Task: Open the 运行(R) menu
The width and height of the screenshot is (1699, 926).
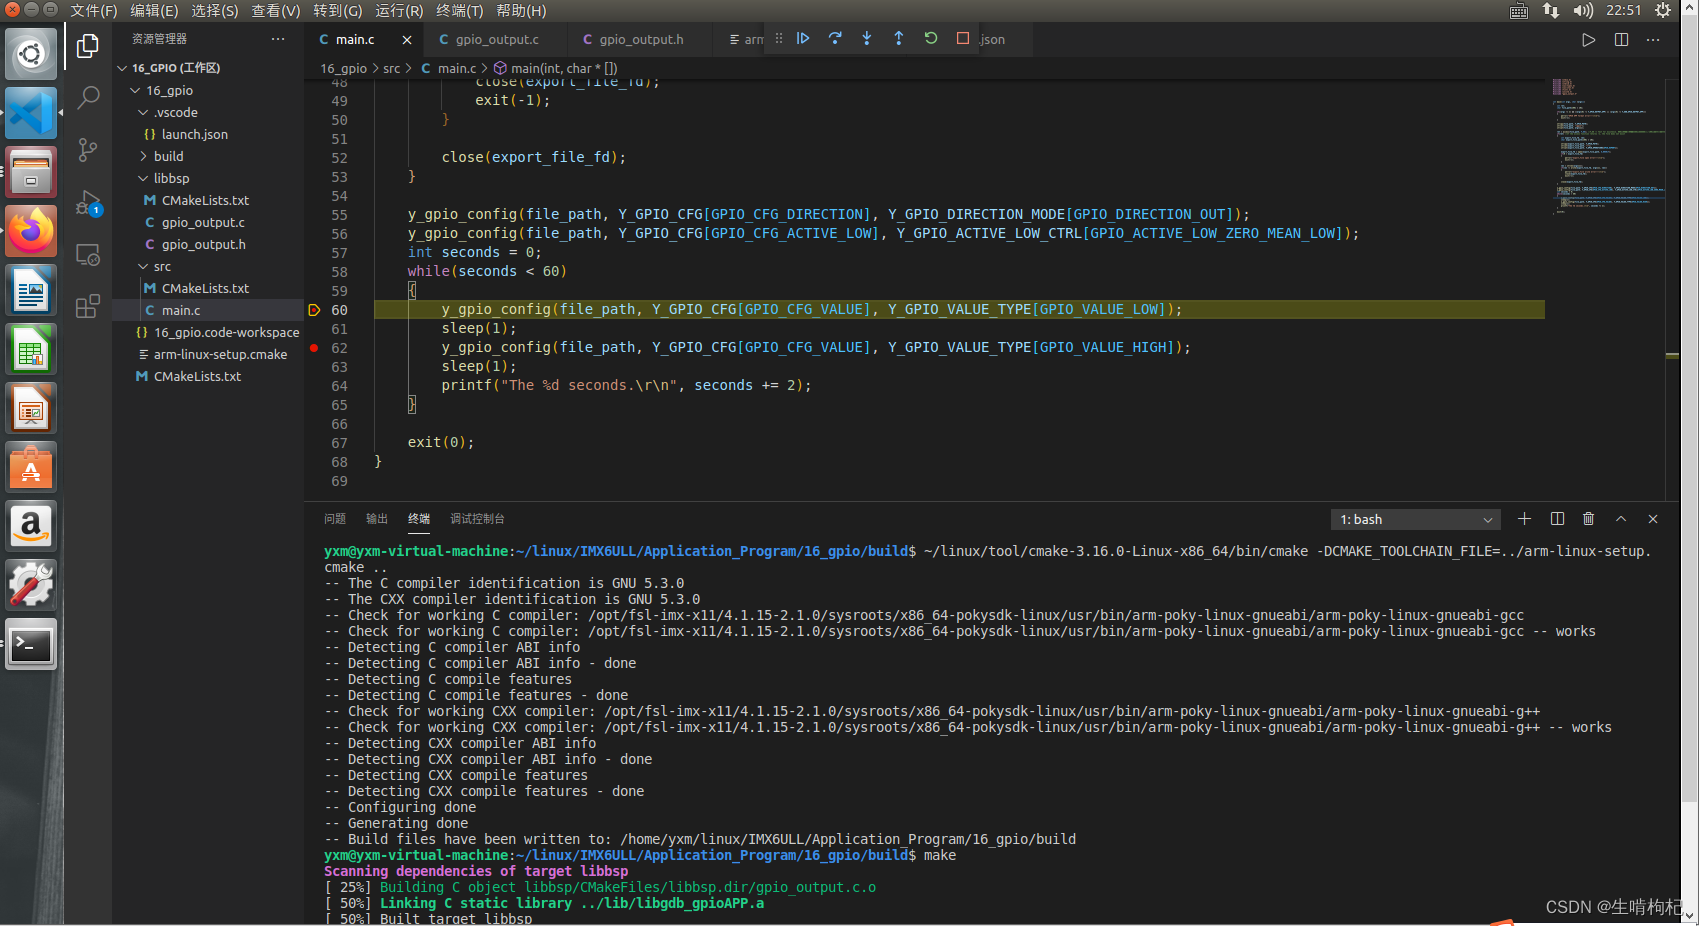Action: tap(399, 10)
